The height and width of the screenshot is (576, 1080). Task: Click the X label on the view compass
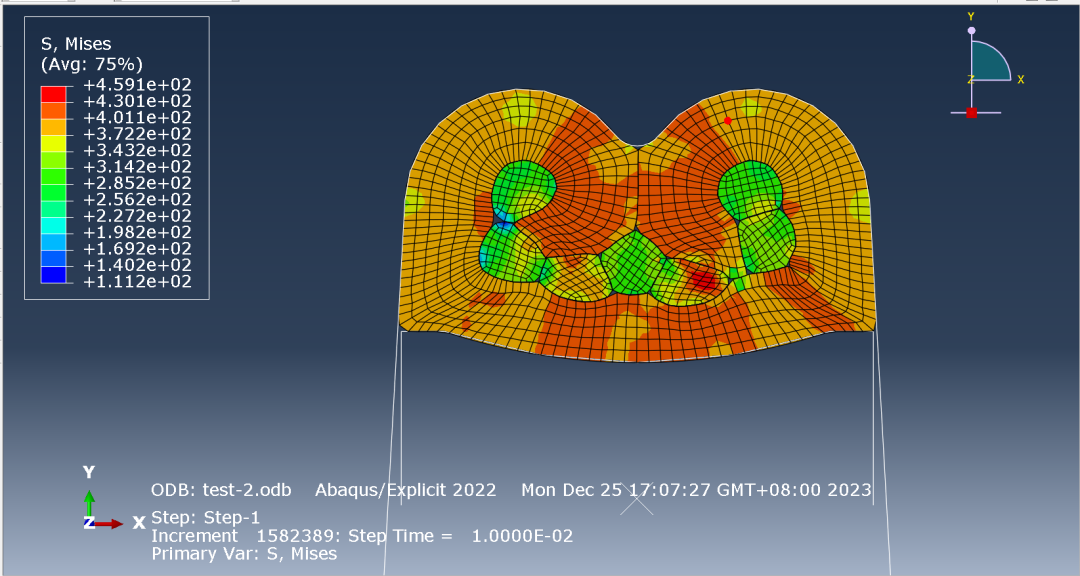coord(1021,80)
